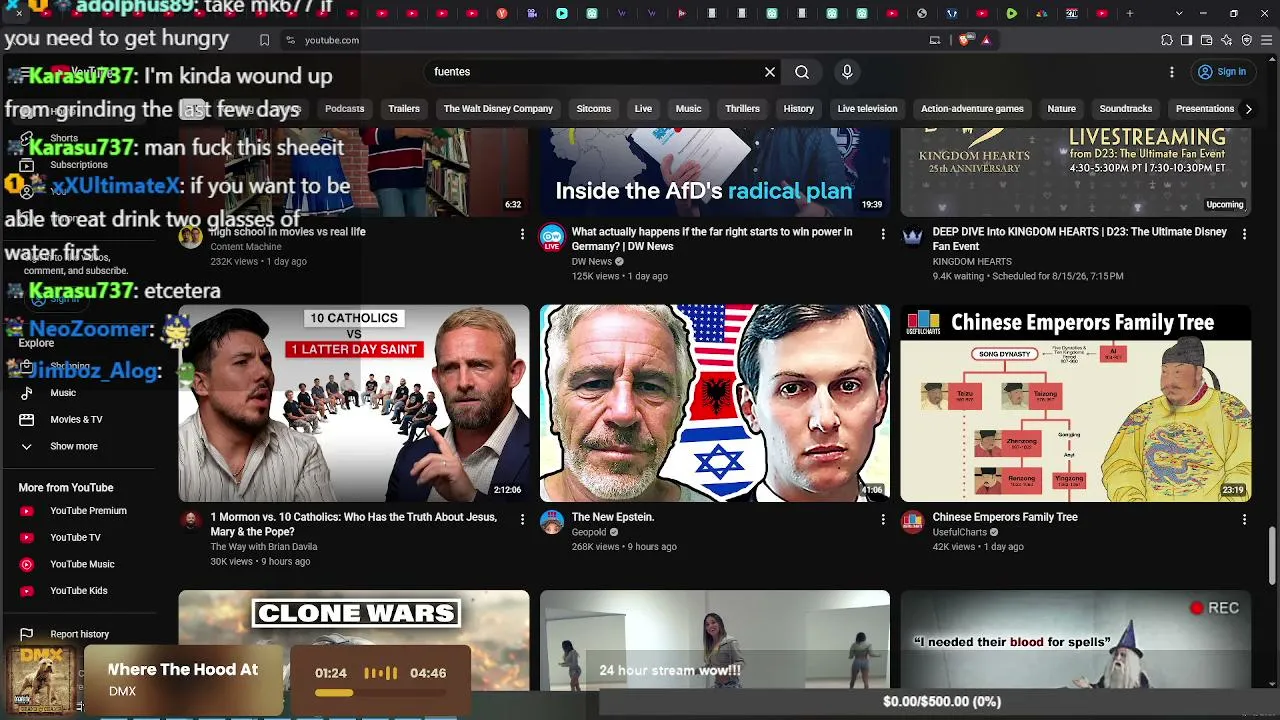
Task: Select the History filter chip
Action: pos(799,109)
